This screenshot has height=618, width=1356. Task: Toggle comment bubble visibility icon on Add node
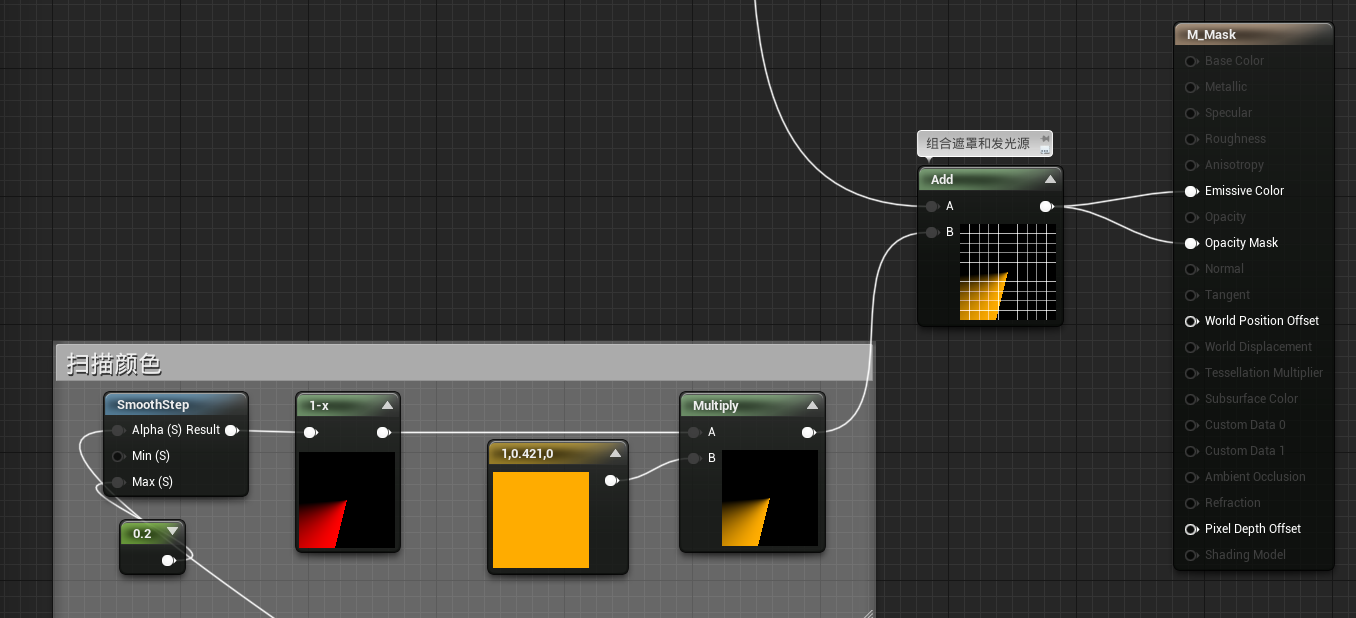(1045, 149)
